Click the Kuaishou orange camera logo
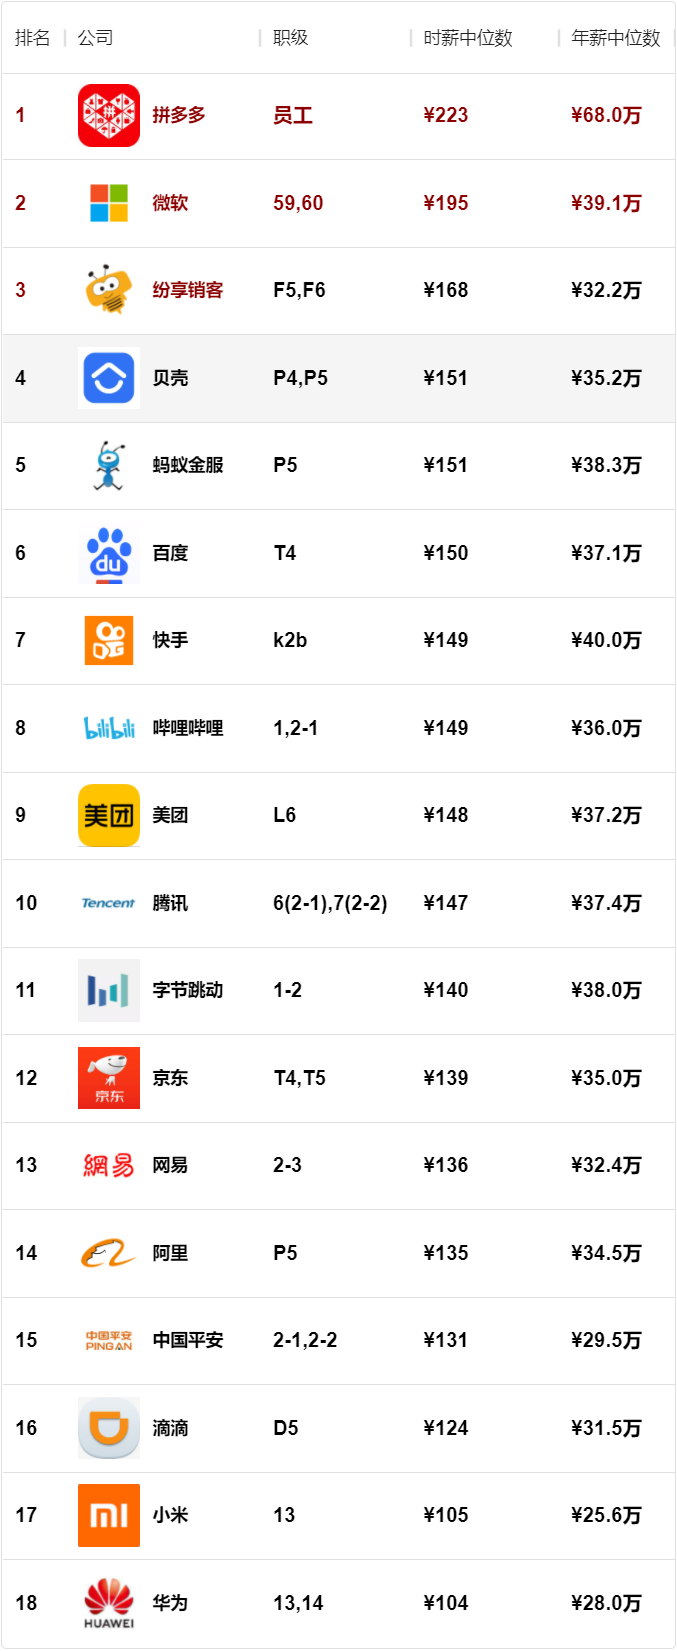 pyautogui.click(x=109, y=641)
